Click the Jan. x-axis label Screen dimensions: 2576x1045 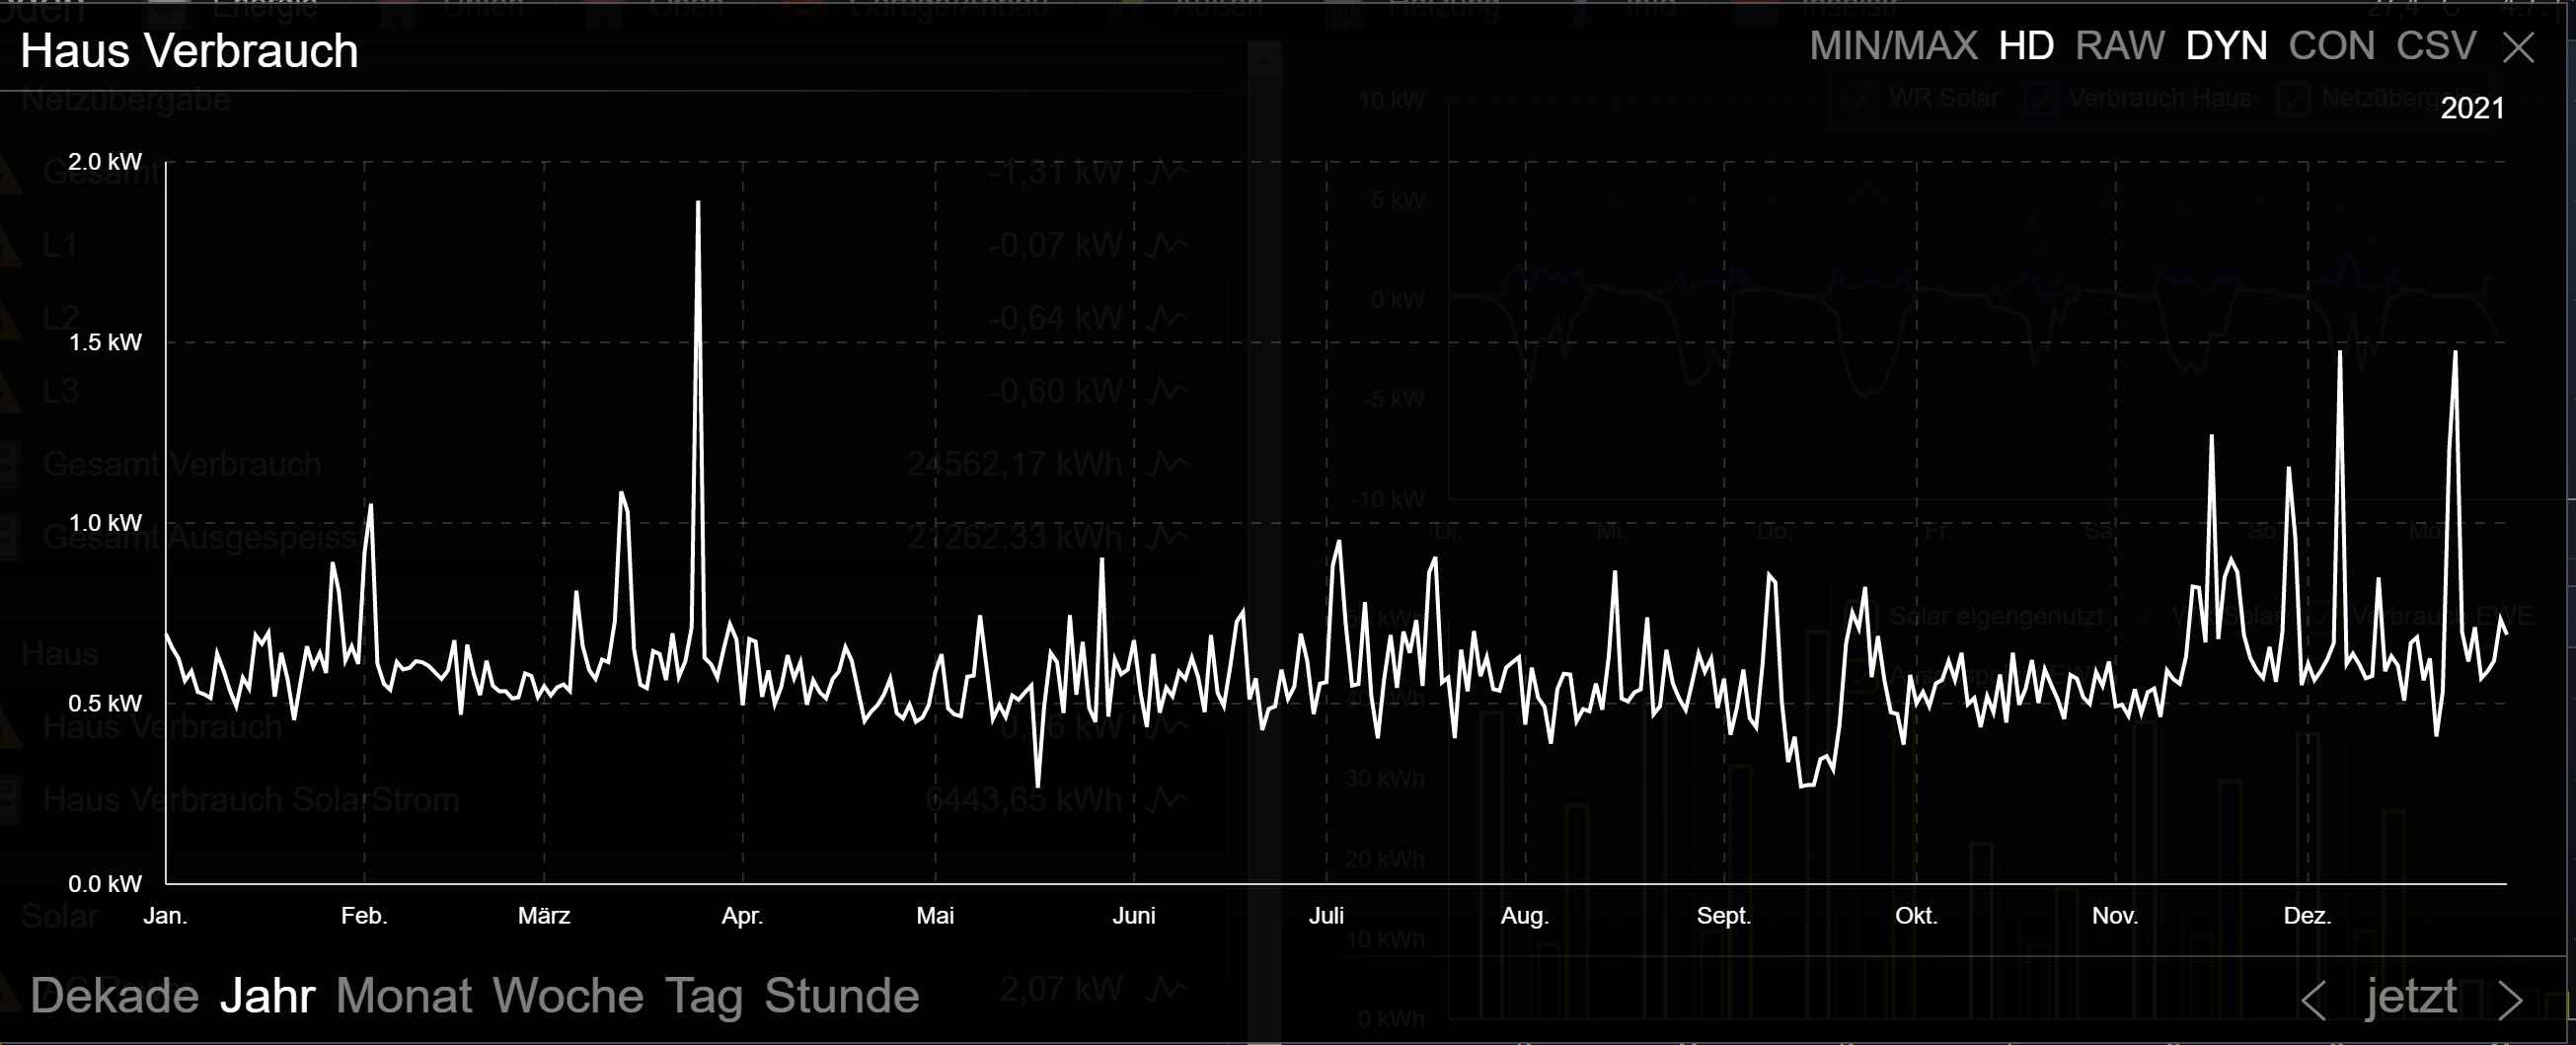(x=165, y=916)
